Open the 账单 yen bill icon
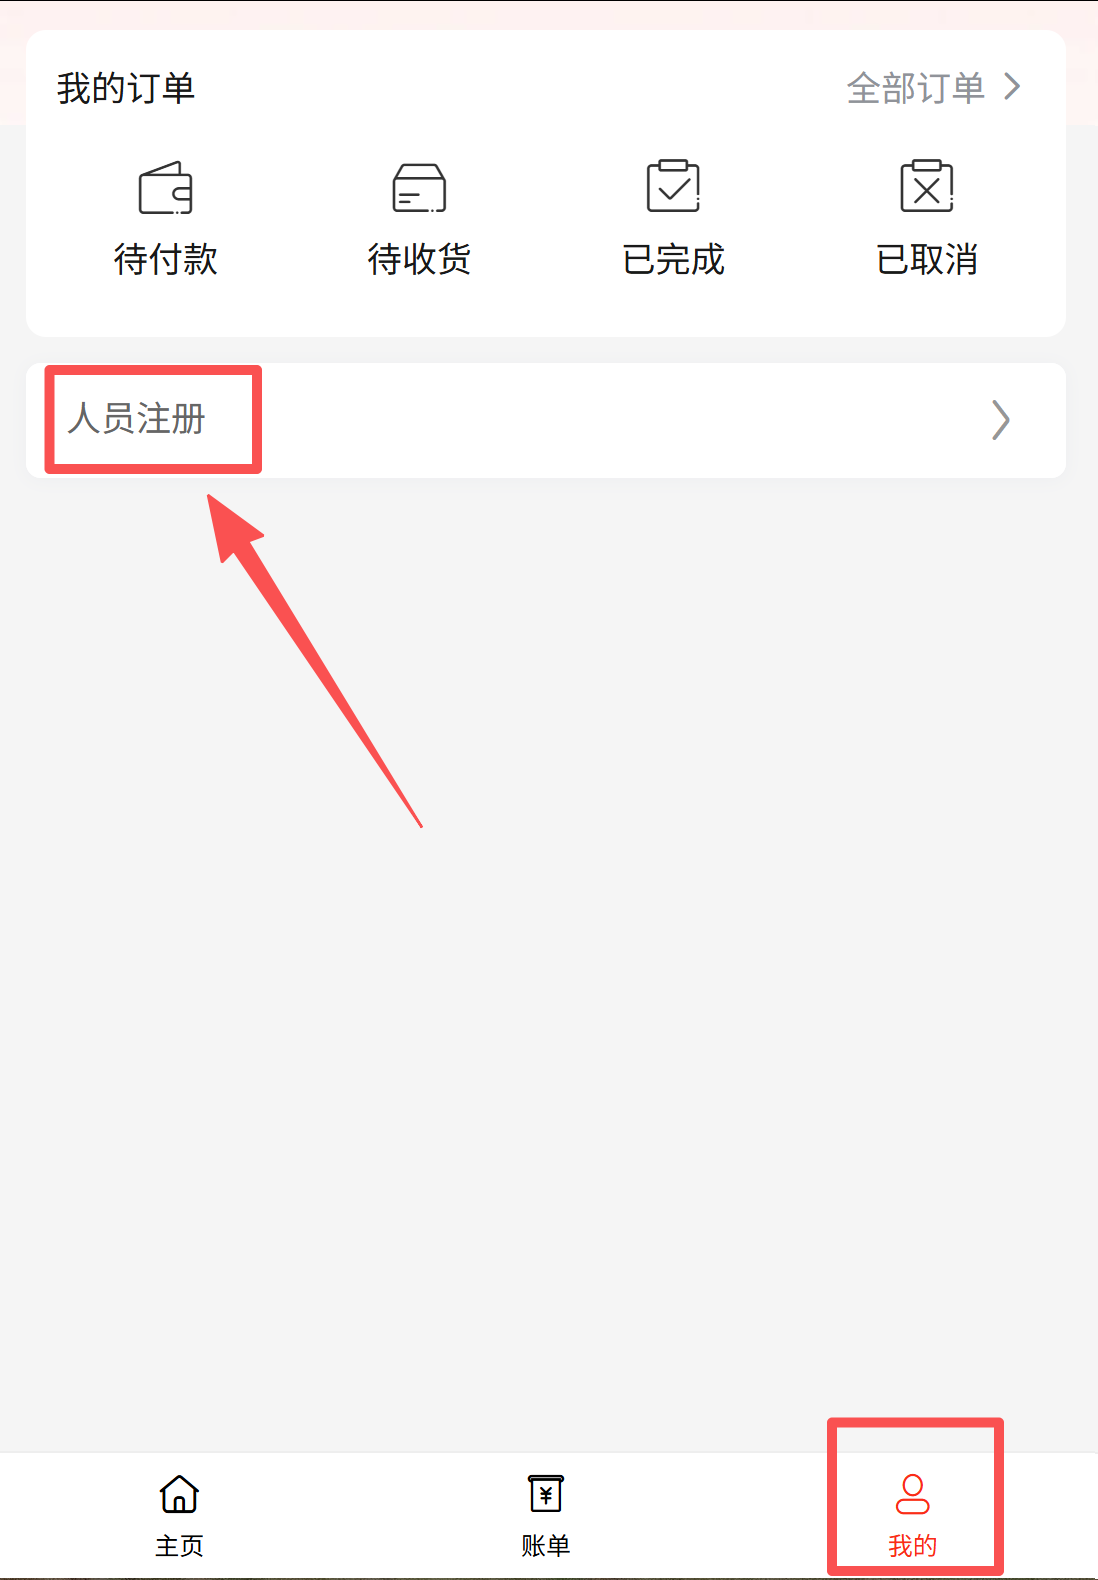This screenshot has width=1098, height=1580. coord(546,1494)
